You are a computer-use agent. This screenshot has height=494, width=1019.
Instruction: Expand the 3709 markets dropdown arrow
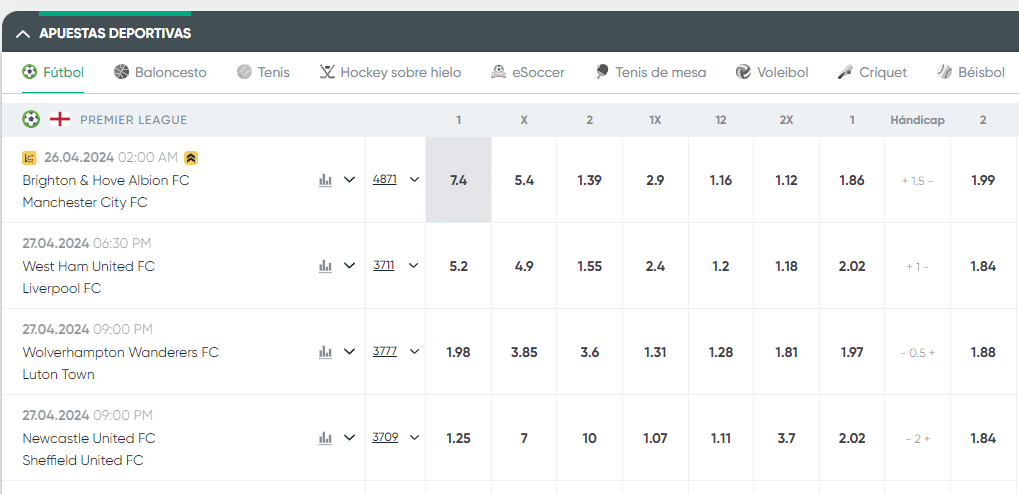(415, 438)
